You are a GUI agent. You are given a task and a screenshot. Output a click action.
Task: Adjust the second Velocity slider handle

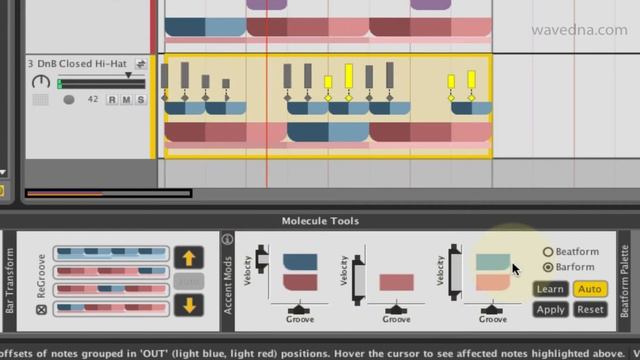click(358, 280)
